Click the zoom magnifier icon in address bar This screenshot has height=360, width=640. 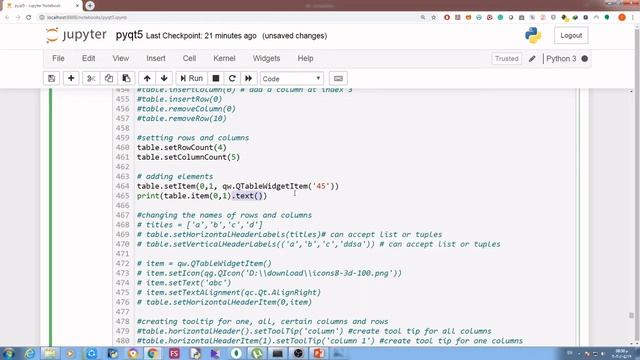[423, 17]
